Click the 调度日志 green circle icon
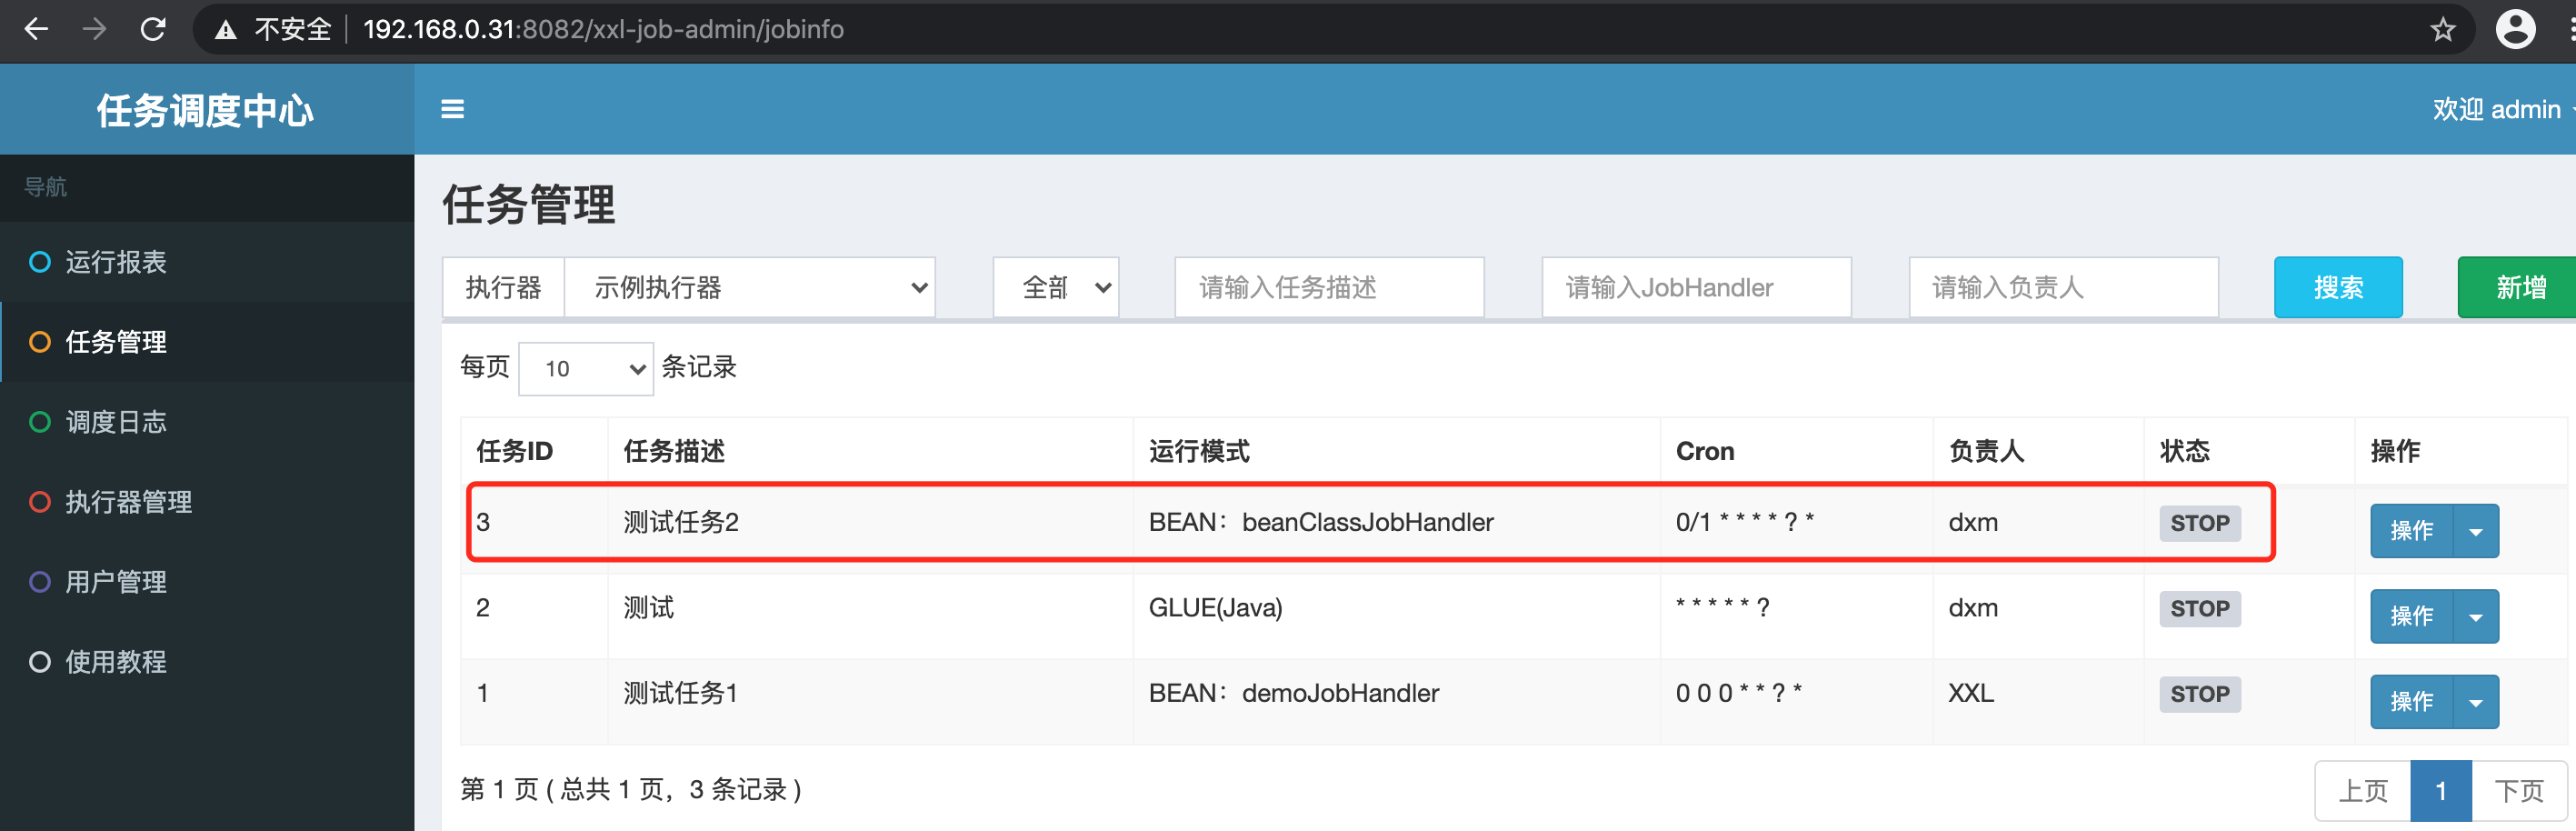This screenshot has width=2576, height=831. [x=40, y=422]
